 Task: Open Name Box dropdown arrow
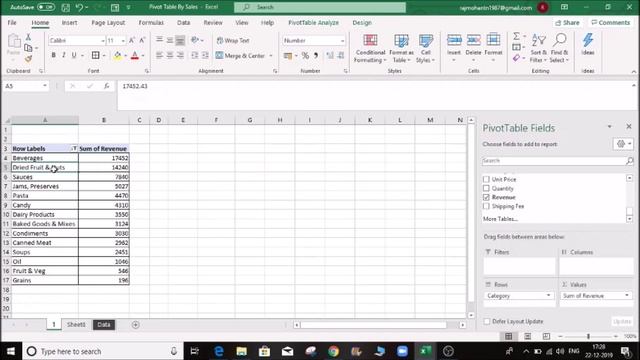click(45, 86)
